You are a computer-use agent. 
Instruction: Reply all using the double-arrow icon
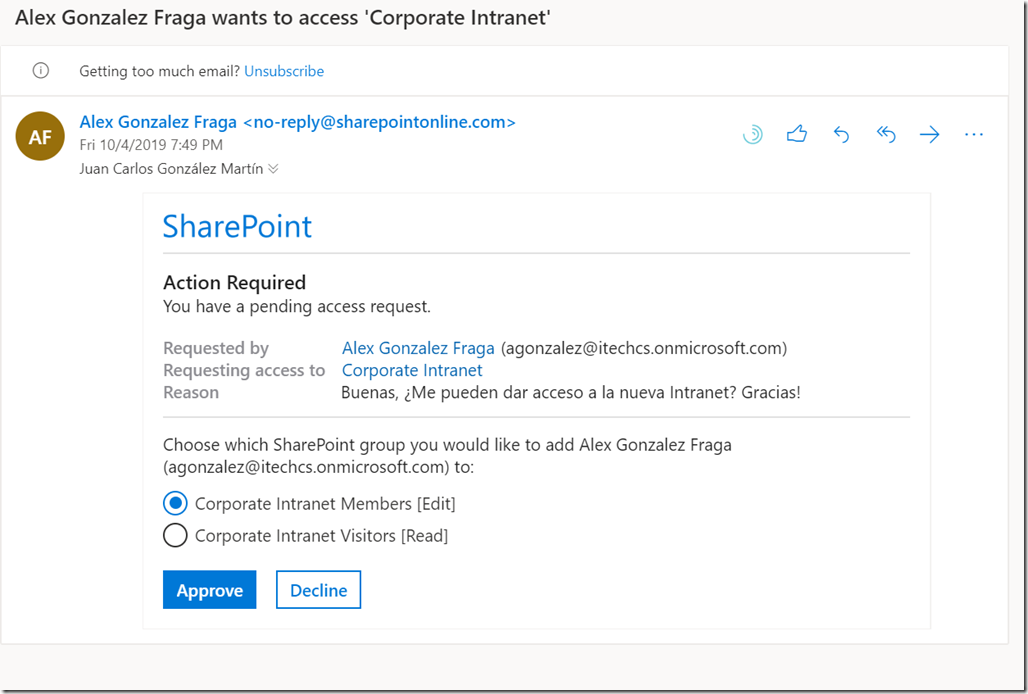tap(886, 133)
